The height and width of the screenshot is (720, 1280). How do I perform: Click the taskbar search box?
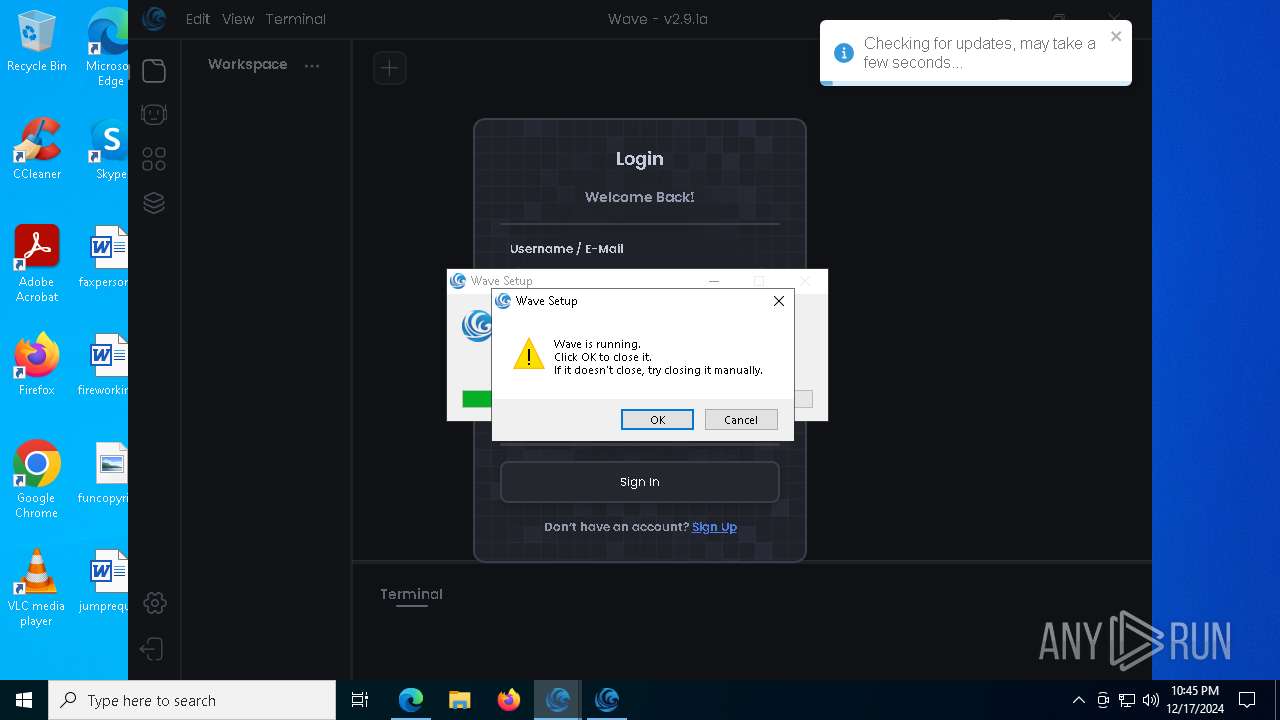(x=192, y=700)
